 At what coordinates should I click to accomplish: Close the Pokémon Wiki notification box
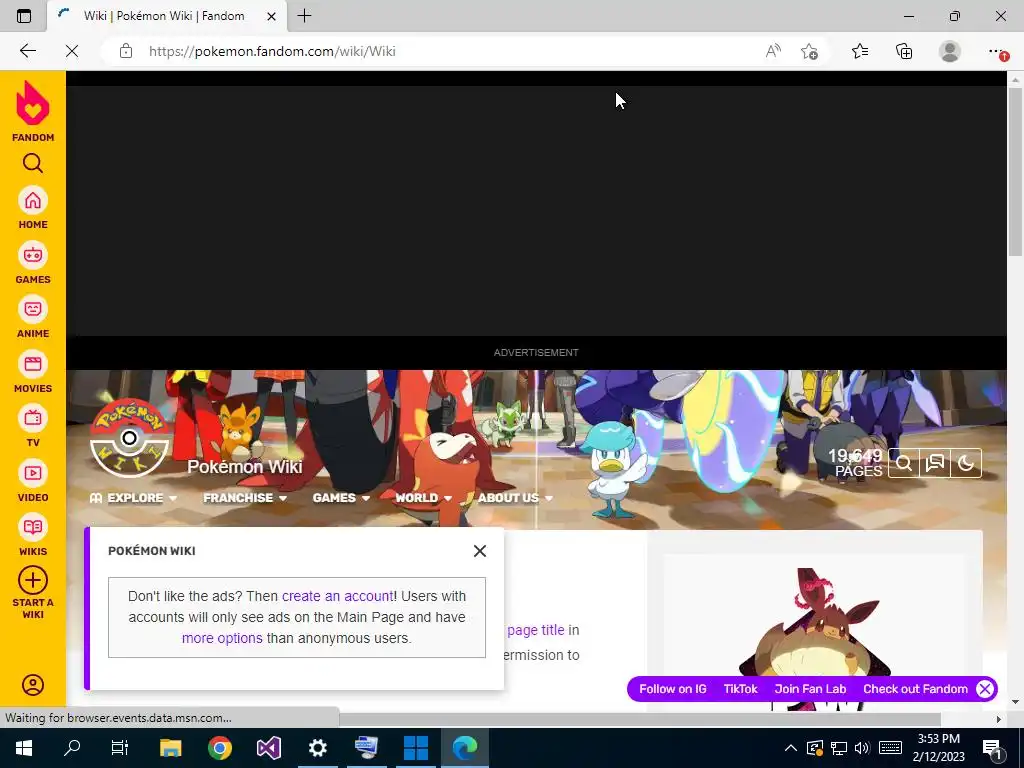point(480,551)
